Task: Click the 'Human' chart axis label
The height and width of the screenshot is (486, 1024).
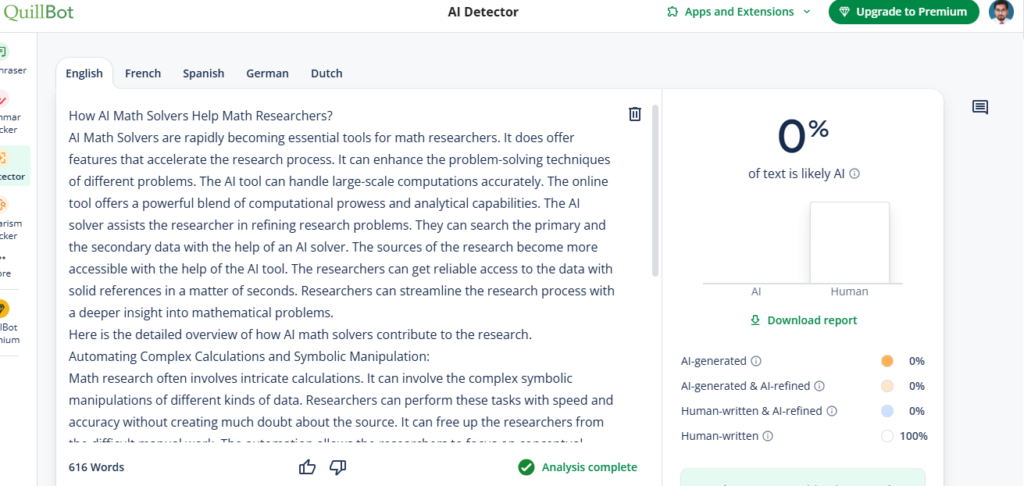Action: (x=849, y=292)
